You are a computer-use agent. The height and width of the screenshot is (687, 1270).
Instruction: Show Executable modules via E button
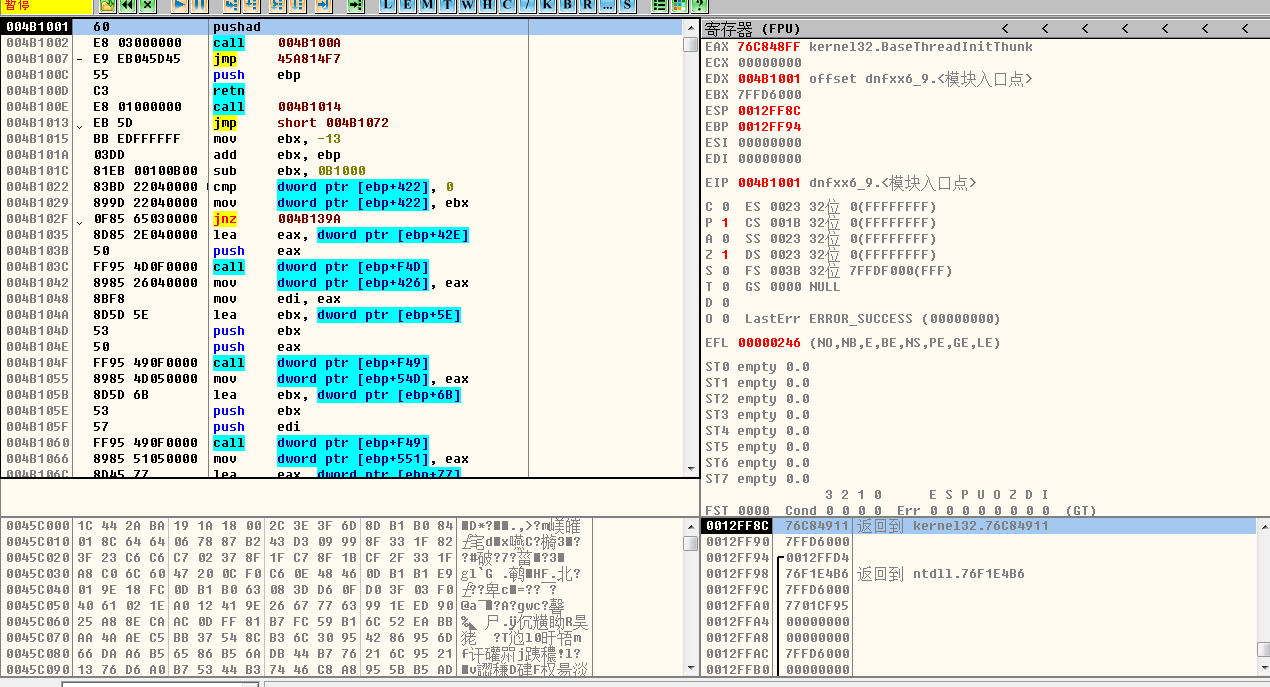(x=407, y=5)
